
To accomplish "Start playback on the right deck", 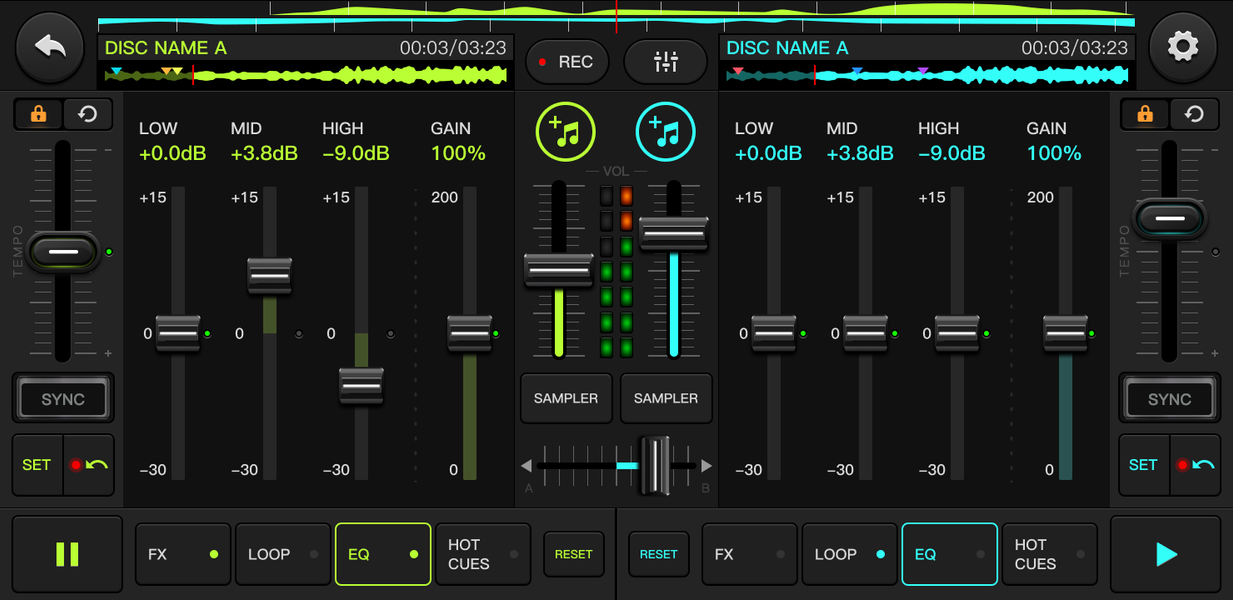I will pos(1165,554).
